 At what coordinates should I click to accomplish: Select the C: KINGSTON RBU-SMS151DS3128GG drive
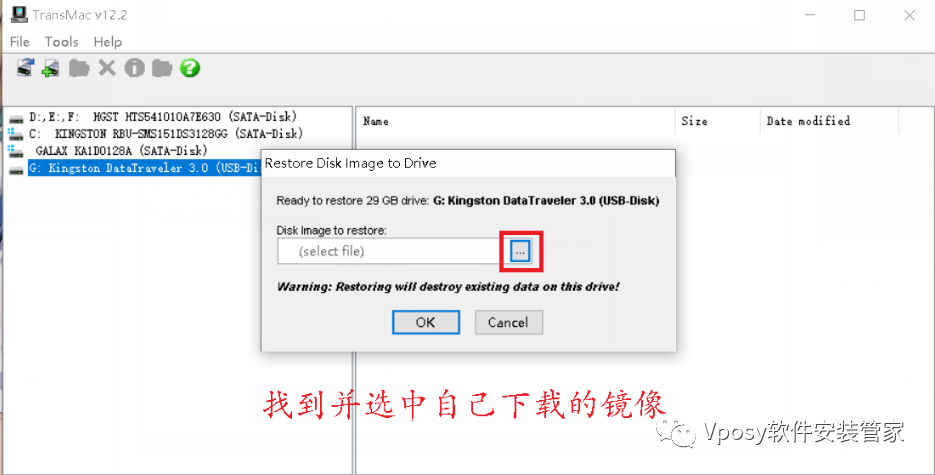[x=156, y=134]
